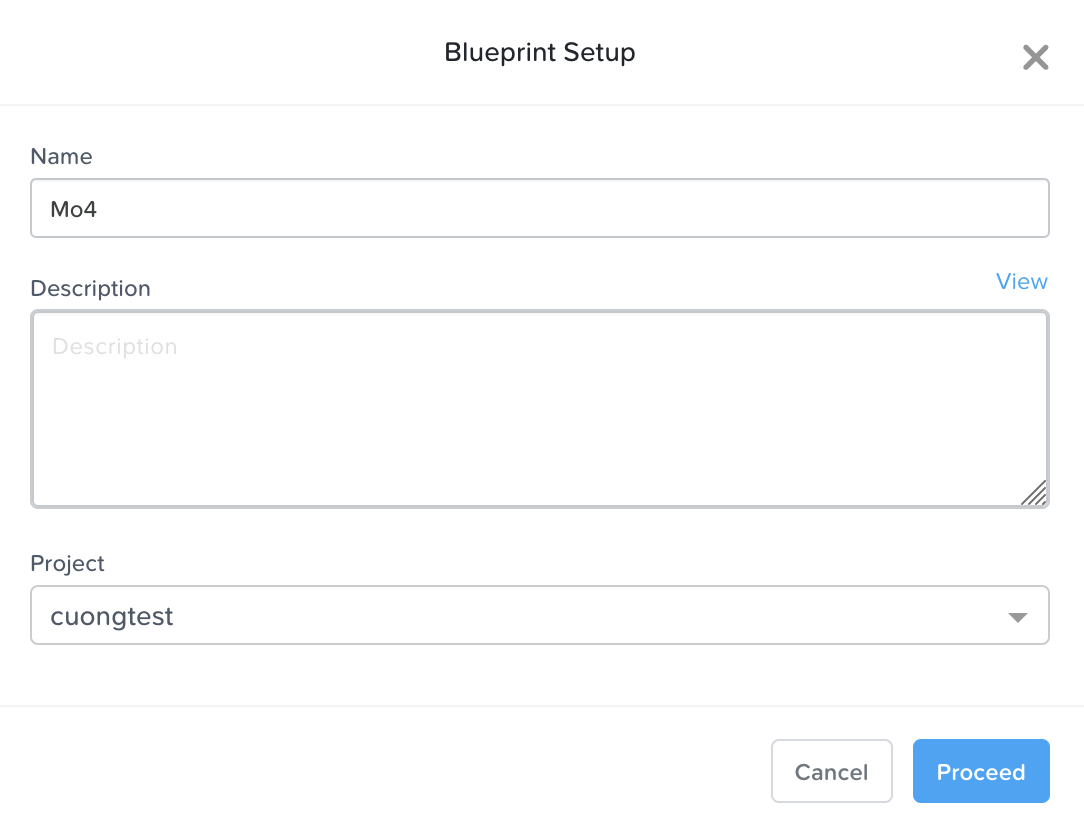This screenshot has height=820, width=1084.
Task: Click the Project dropdown arrow
Action: [x=1017, y=617]
